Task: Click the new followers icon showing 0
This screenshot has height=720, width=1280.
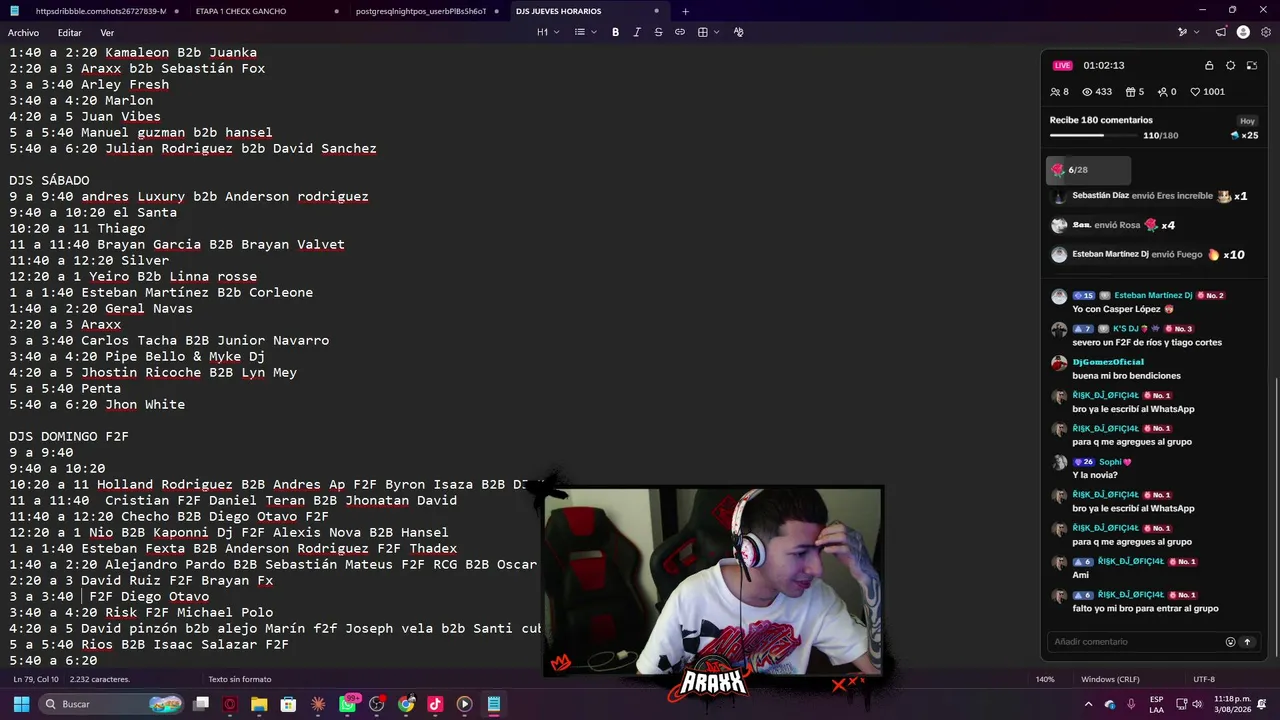Action: click(x=1167, y=92)
